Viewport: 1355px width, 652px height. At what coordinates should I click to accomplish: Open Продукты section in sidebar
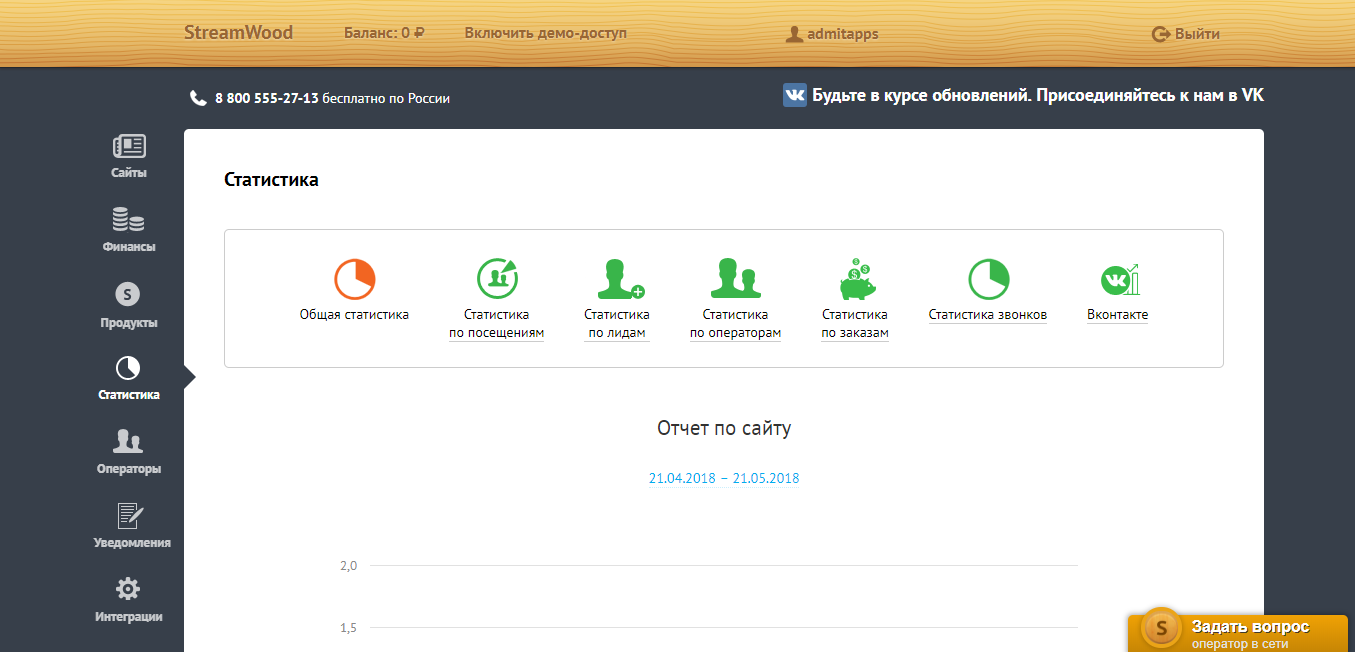click(x=128, y=296)
